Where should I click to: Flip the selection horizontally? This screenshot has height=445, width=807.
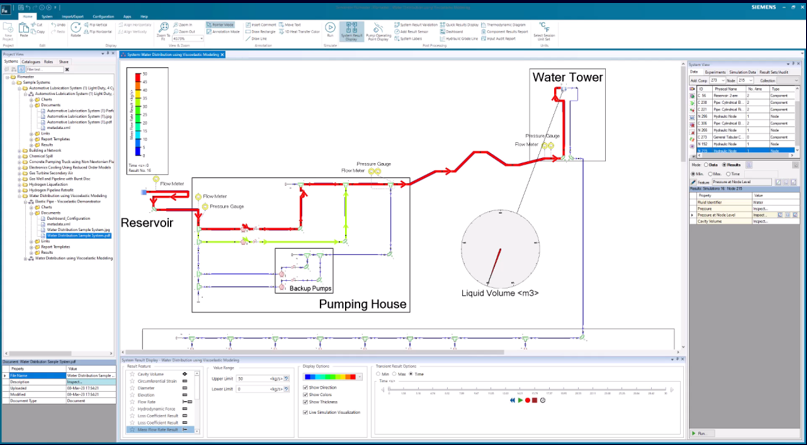[97, 31]
